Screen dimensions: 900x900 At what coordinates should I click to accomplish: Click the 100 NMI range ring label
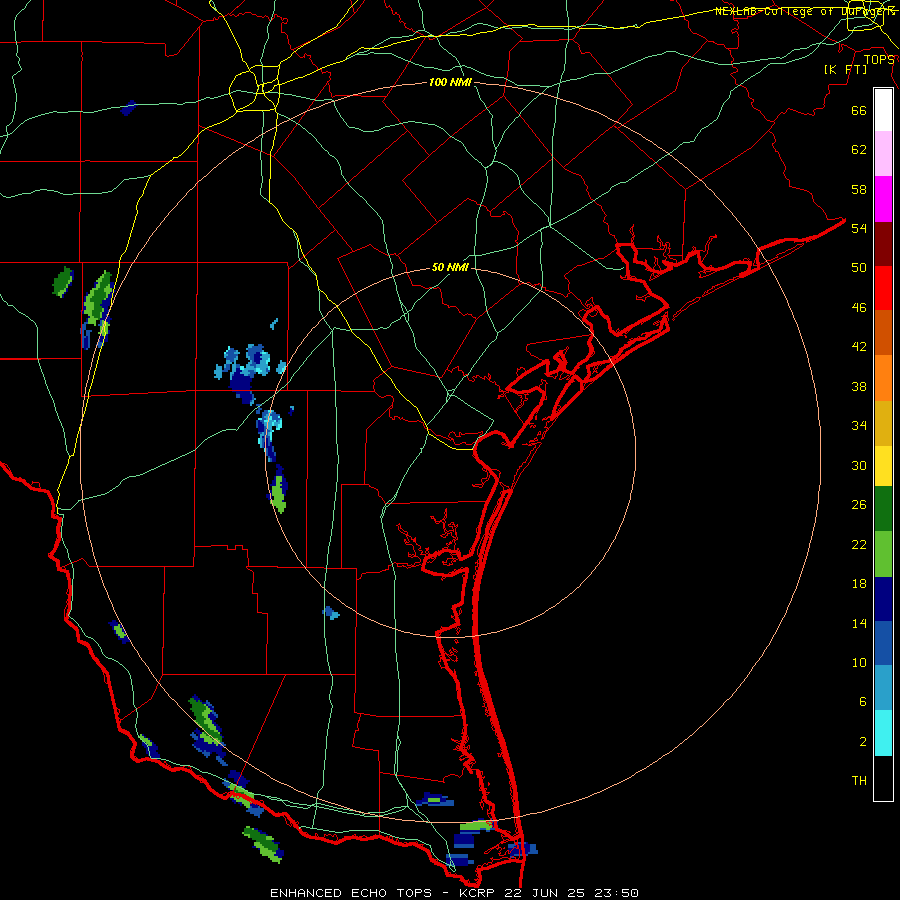[x=450, y=82]
